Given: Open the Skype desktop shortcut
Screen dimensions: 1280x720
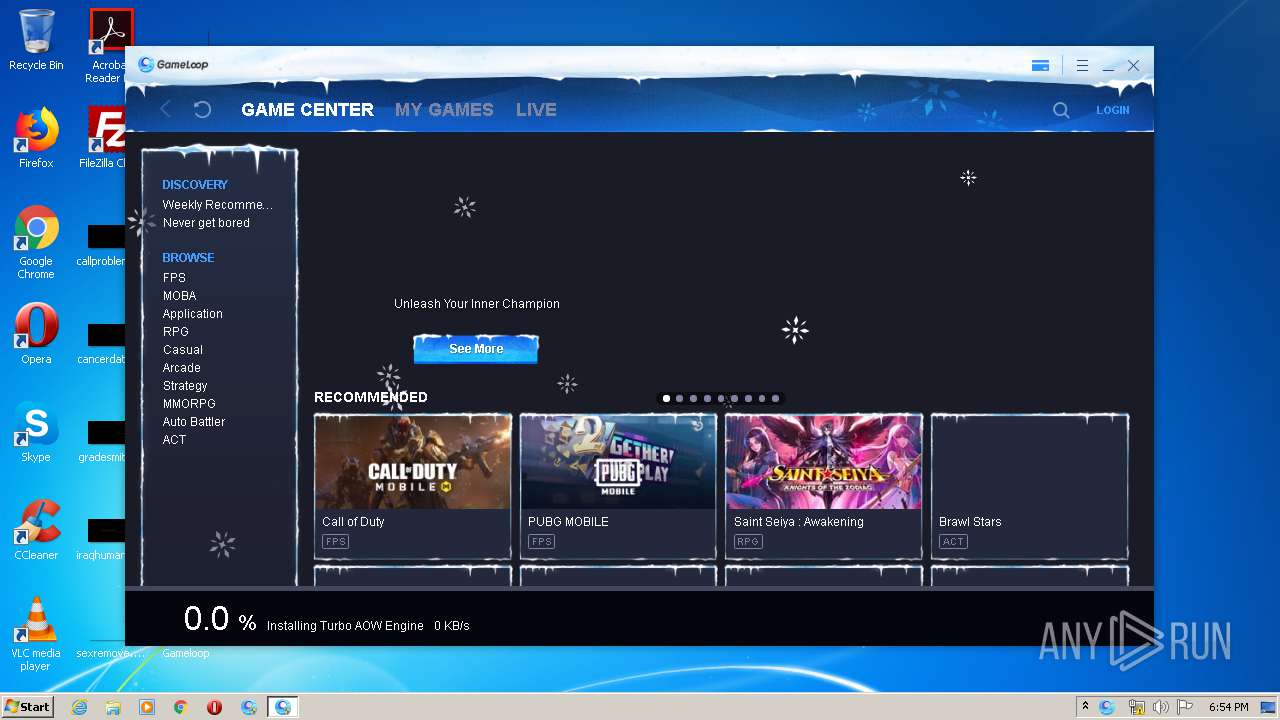Looking at the screenshot, I should pos(36,433).
